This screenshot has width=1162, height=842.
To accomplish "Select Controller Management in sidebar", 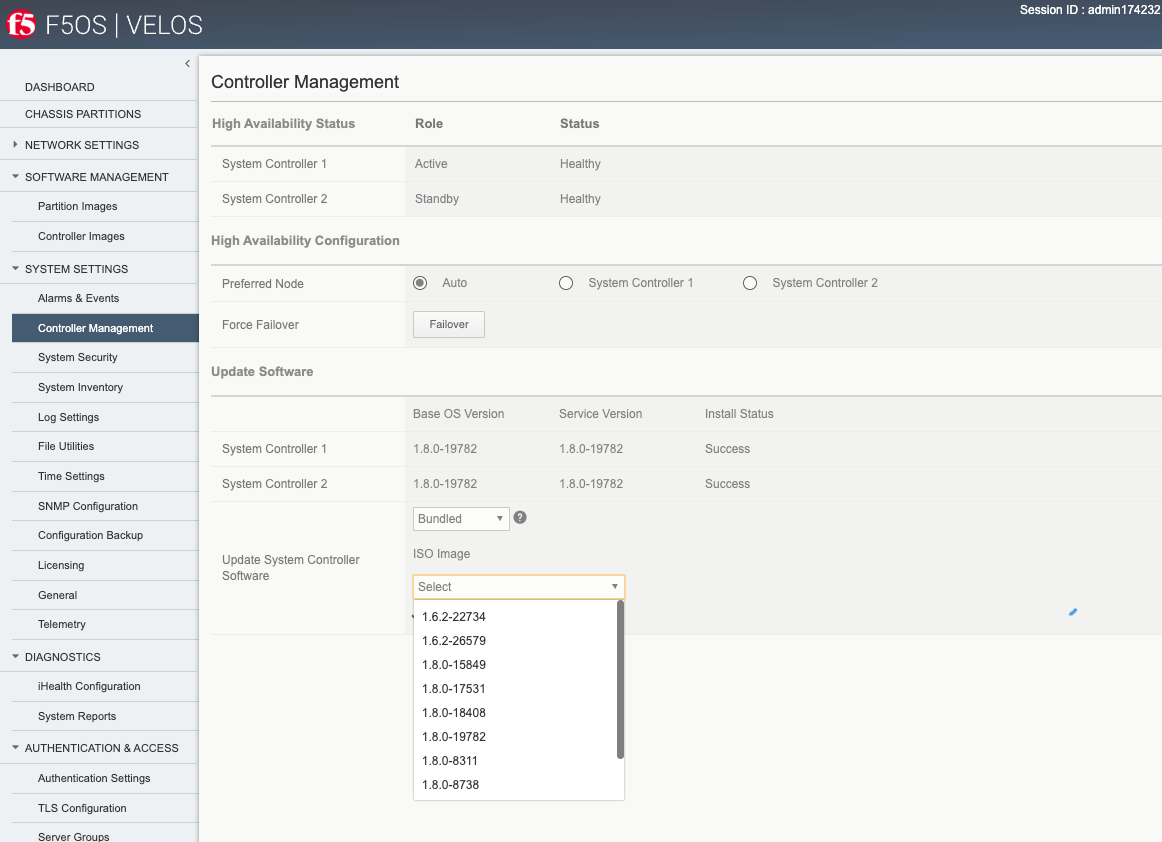I will (x=105, y=328).
